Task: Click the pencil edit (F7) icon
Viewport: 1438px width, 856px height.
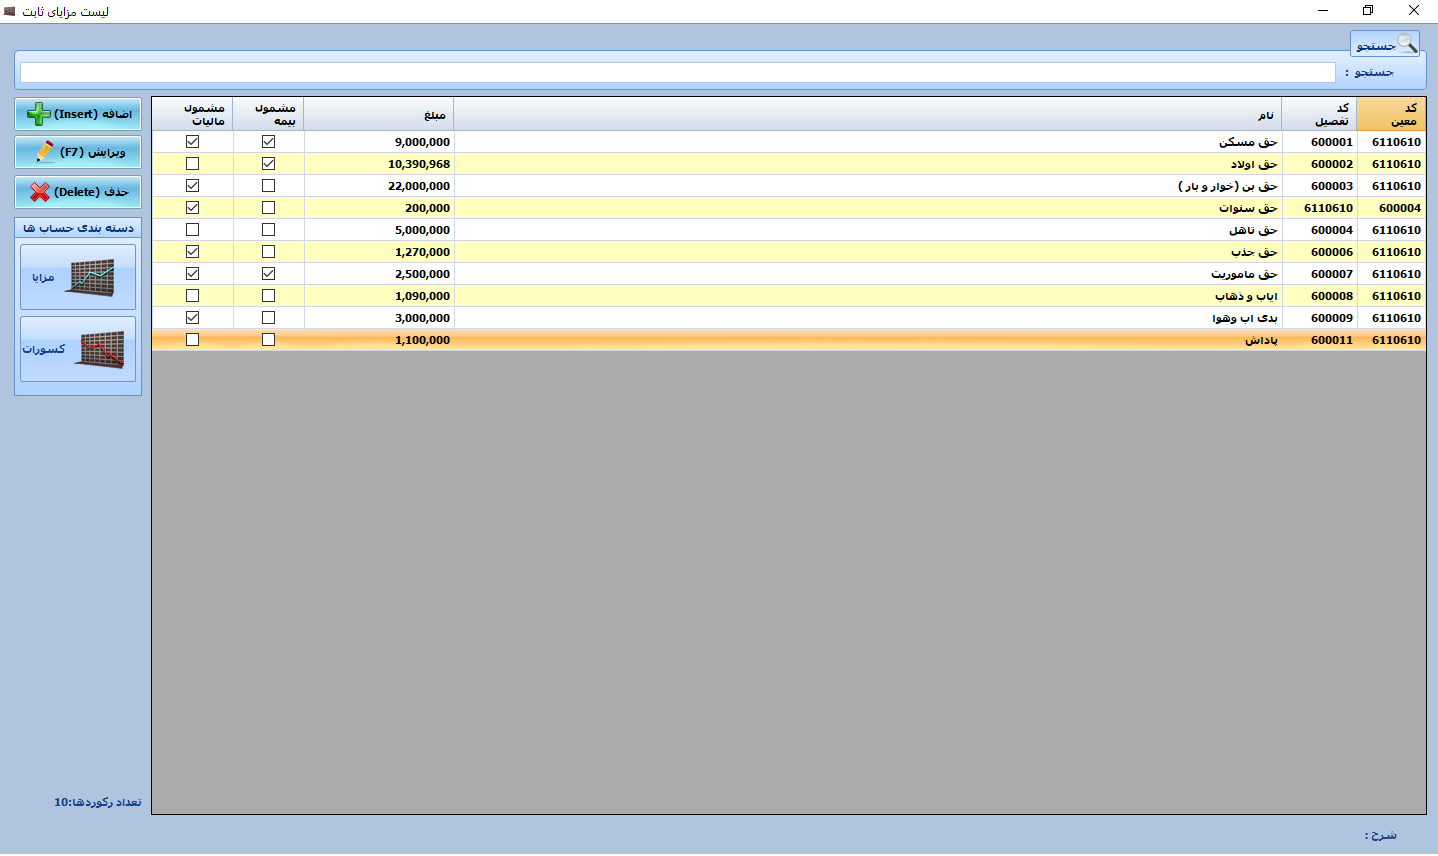Action: coord(45,152)
